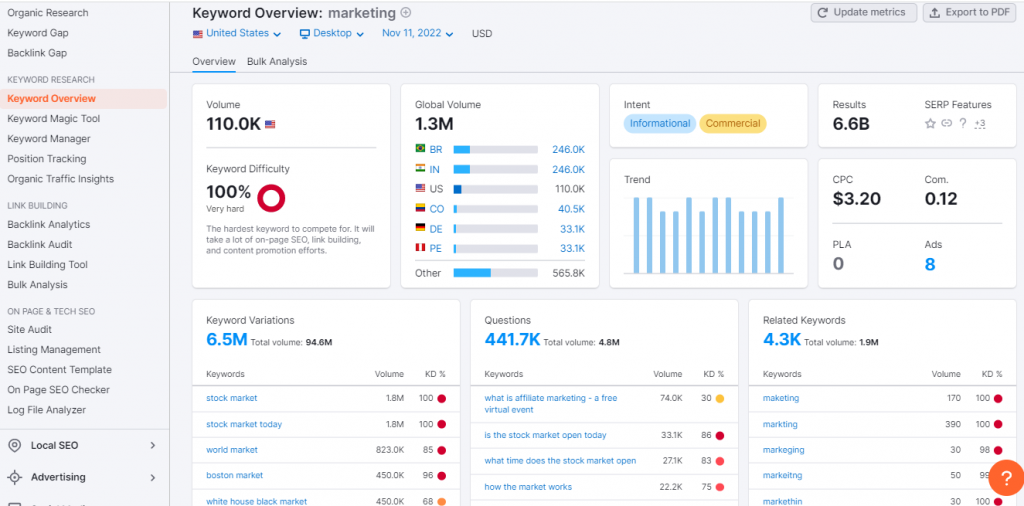
Task: Switch to the Overview tab
Action: coord(214,61)
